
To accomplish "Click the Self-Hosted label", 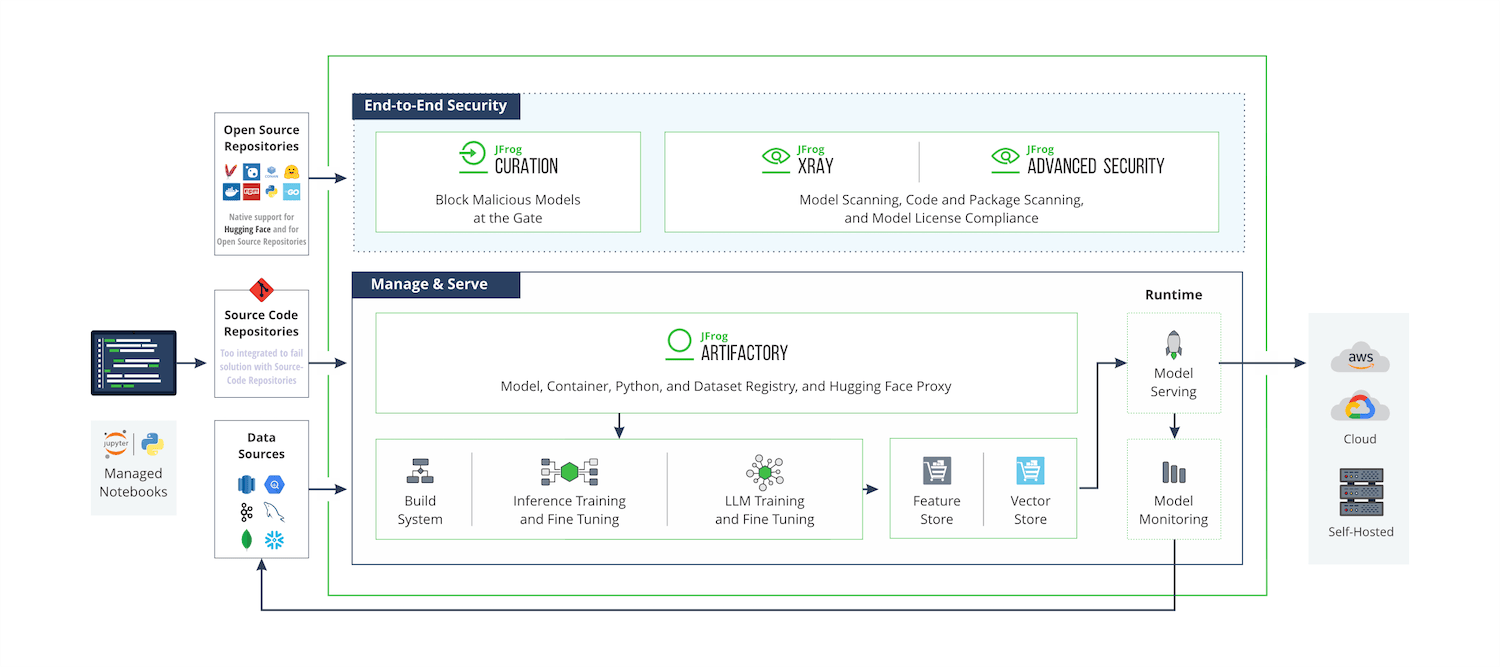I will tap(1360, 532).
